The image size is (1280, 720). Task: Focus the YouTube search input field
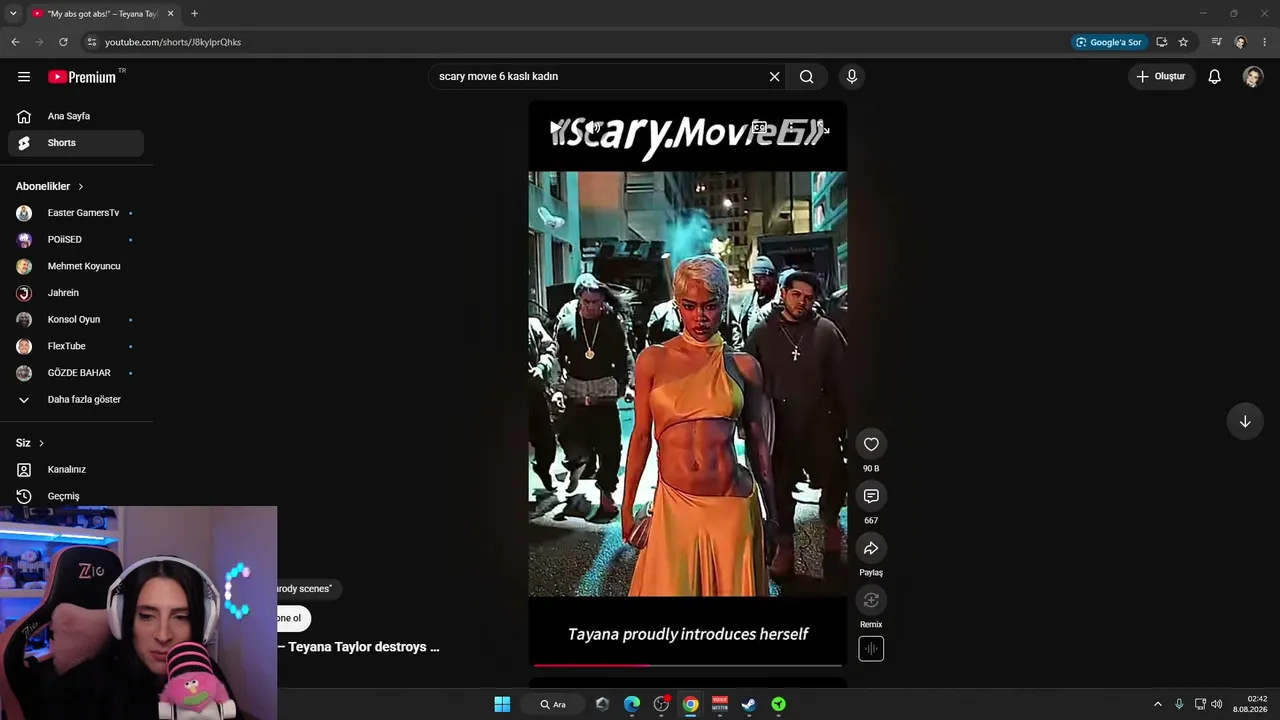click(600, 77)
